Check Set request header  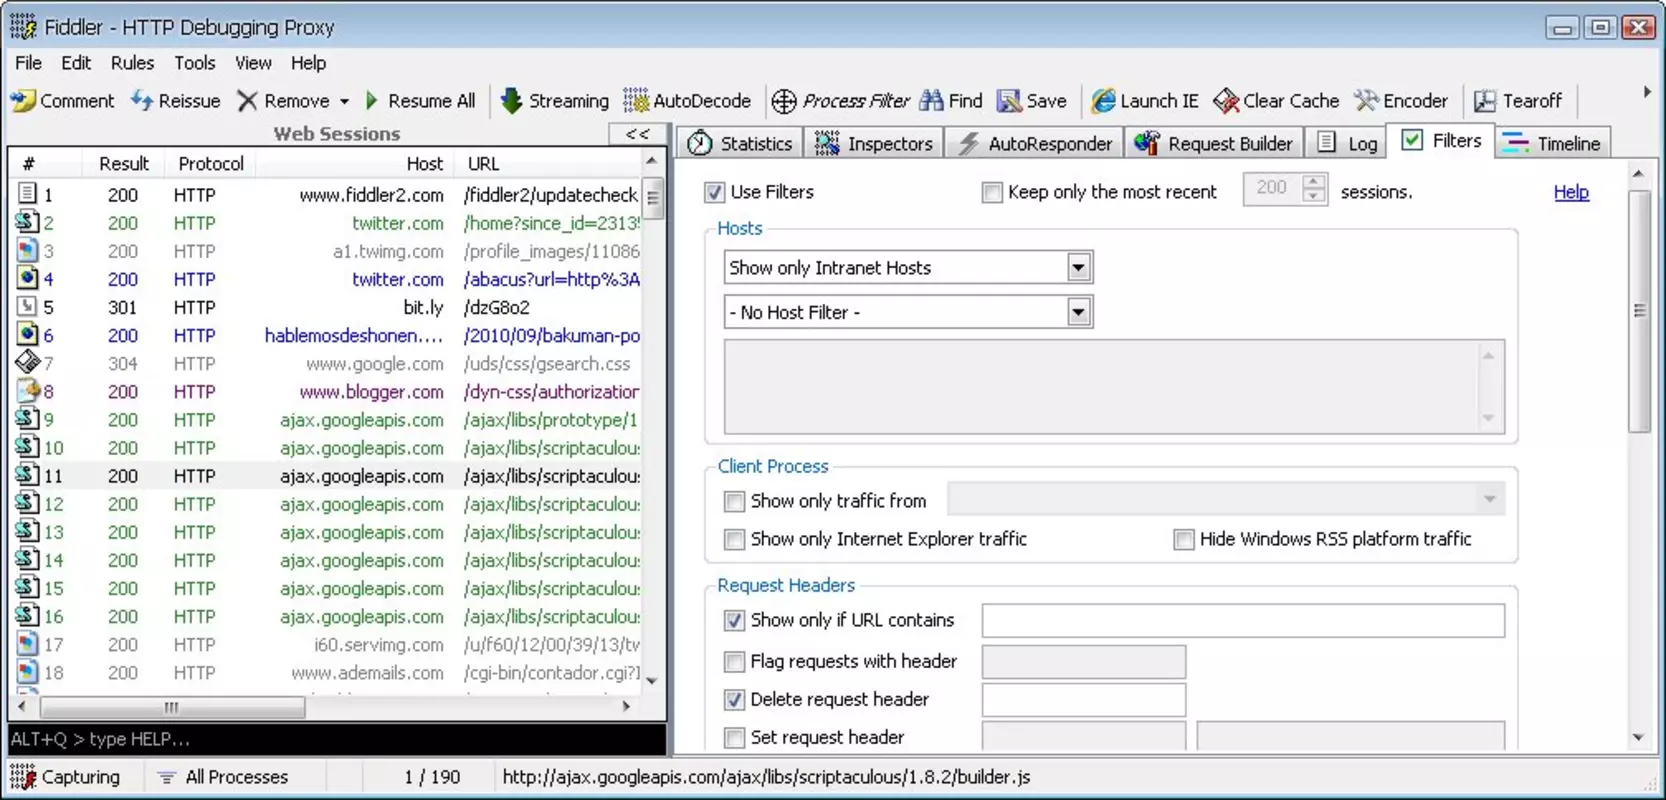tap(734, 737)
